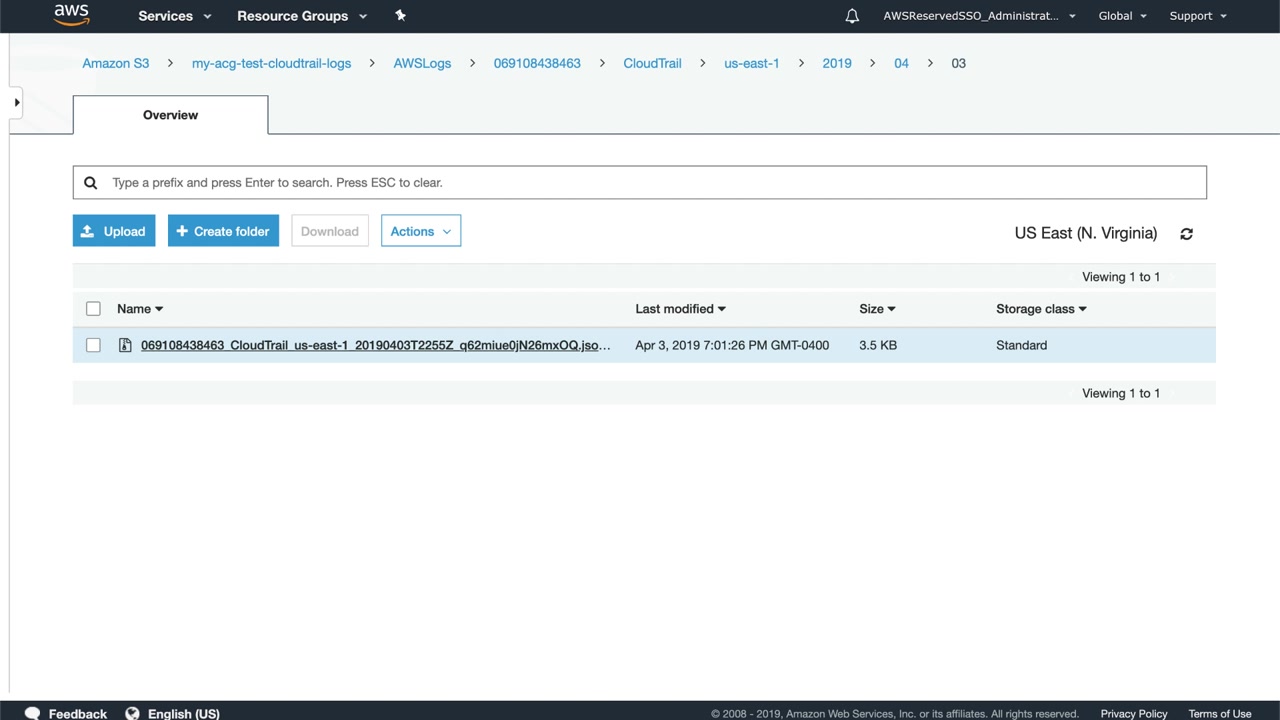Image resolution: width=1280 pixels, height=720 pixels.
Task: Go to Amazon S3 breadcrumb
Action: click(x=116, y=63)
